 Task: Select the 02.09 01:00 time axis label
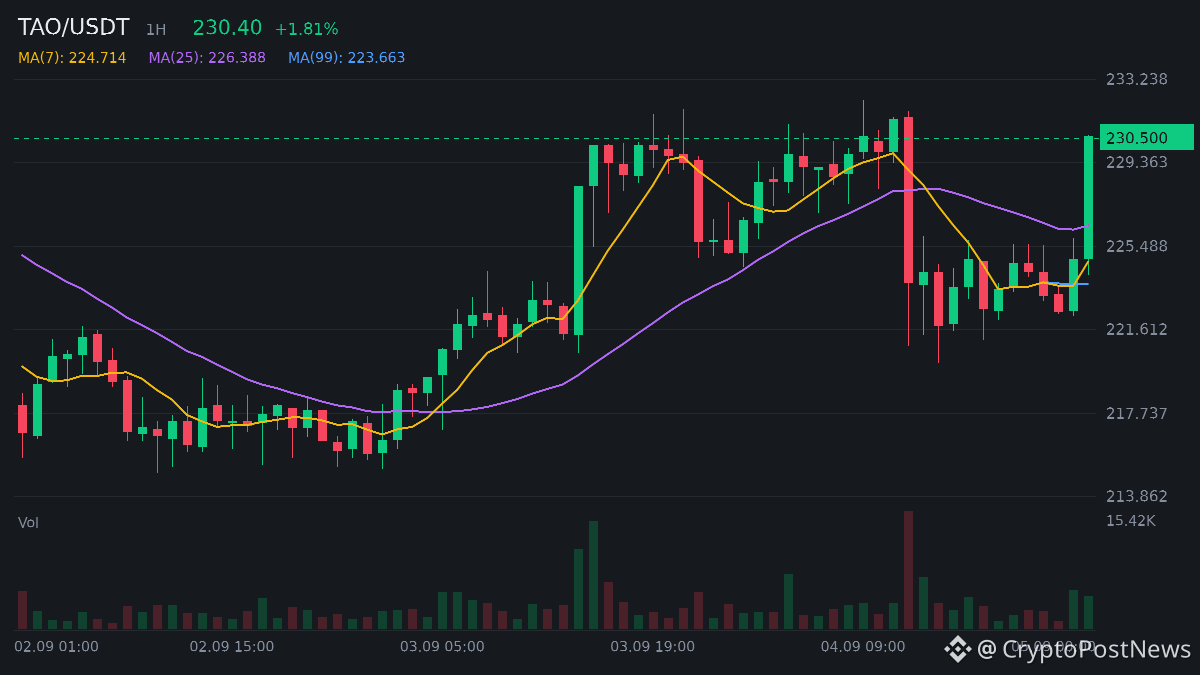pos(56,647)
